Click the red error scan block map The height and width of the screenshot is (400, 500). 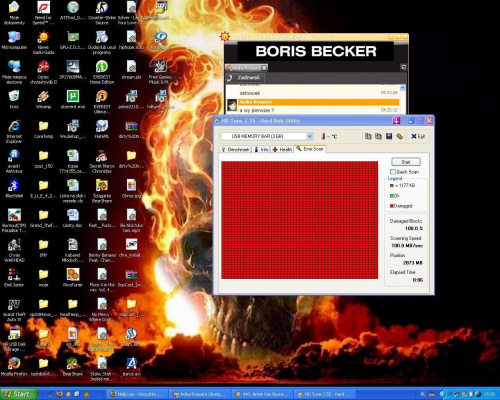[x=300, y=220]
